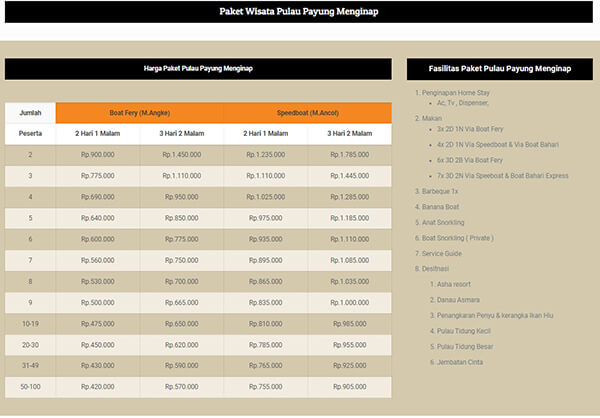Select Rp.590.000 in the 31-49 row
This screenshot has height=418, width=600.
[x=182, y=366]
